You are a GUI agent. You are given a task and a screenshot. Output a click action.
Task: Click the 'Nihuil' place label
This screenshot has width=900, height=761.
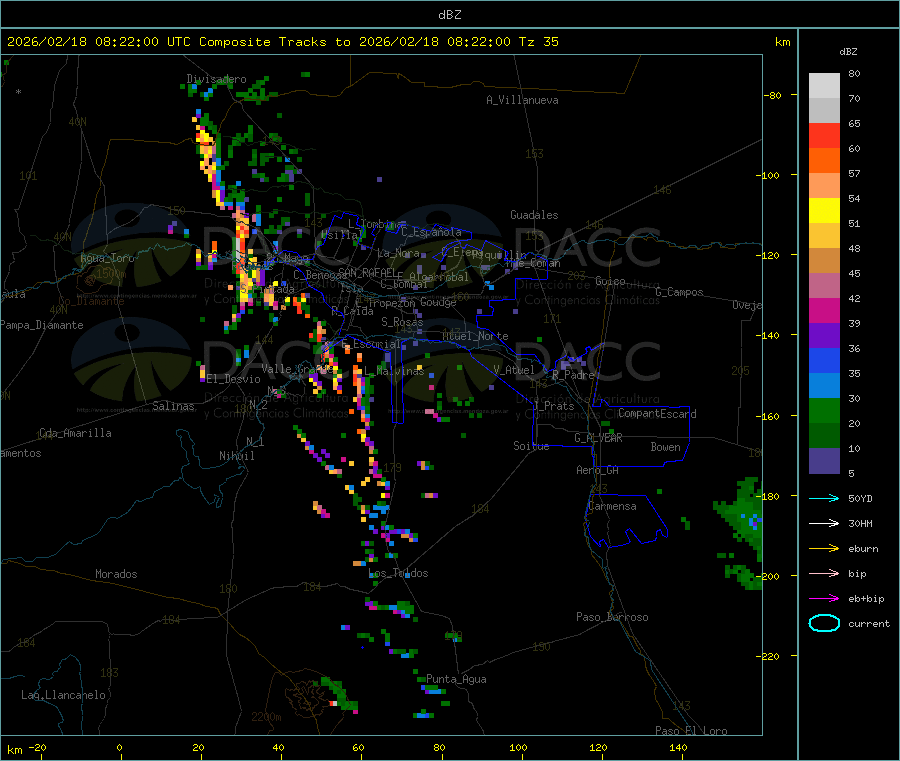[x=237, y=456]
